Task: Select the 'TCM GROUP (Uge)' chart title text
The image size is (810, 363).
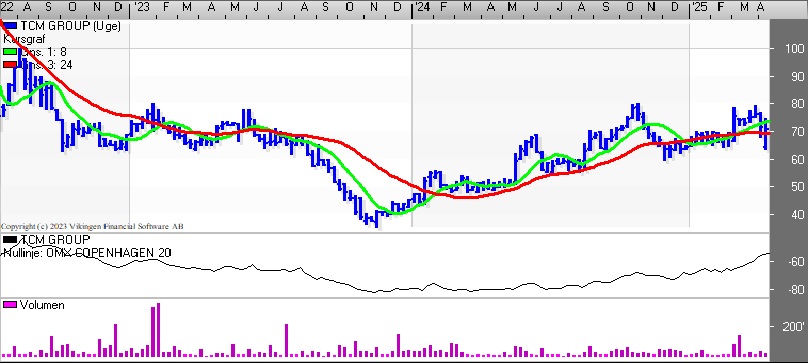Action: [x=70, y=26]
